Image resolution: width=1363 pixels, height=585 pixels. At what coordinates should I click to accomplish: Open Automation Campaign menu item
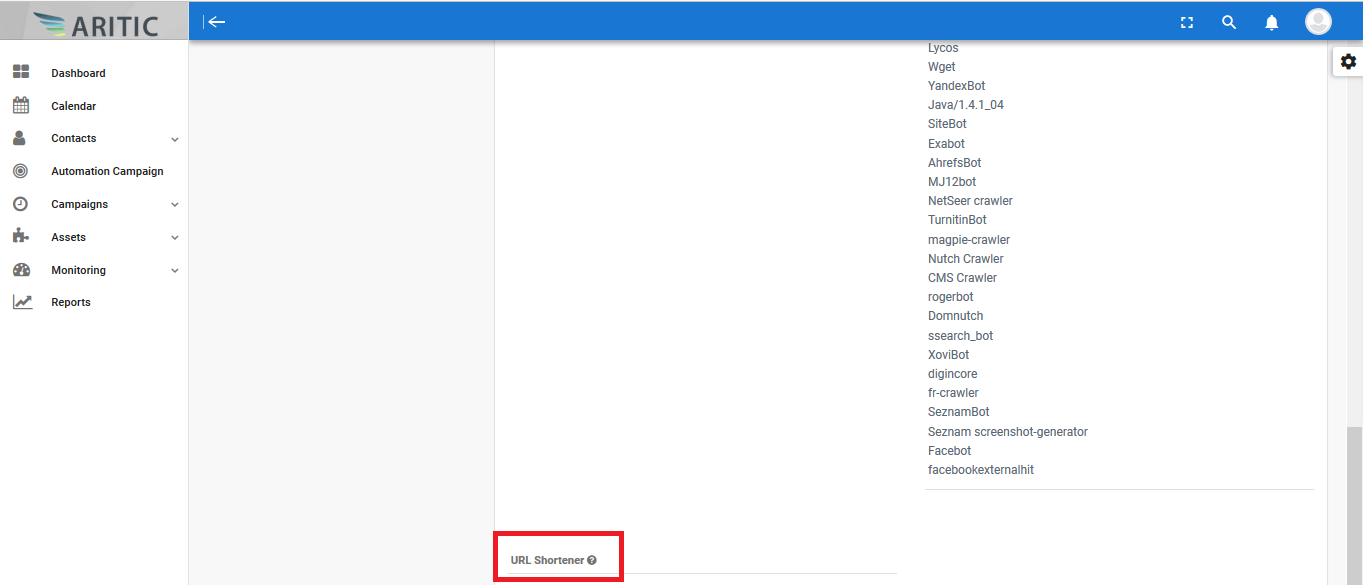[x=107, y=171]
